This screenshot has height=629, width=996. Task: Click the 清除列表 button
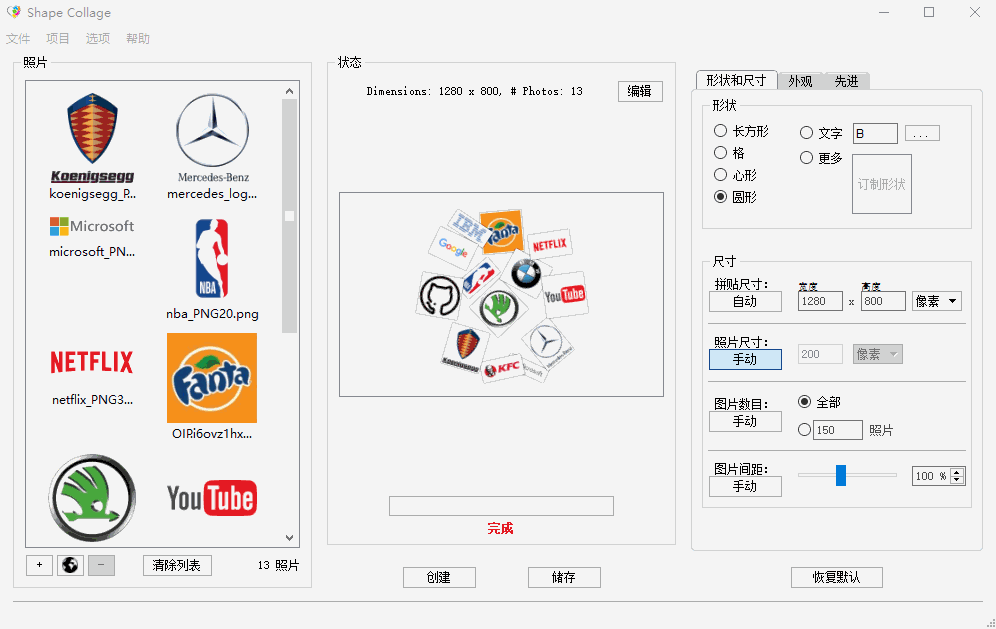tap(177, 565)
